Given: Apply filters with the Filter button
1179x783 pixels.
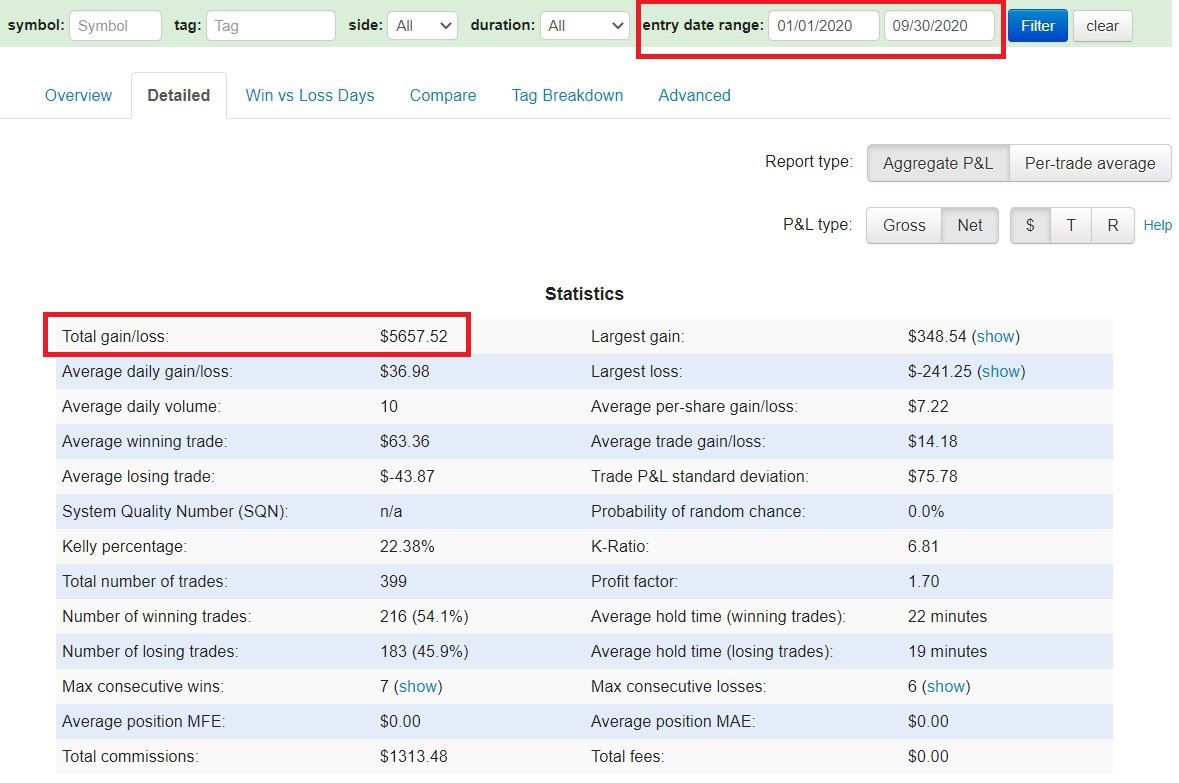Looking at the screenshot, I should click(1038, 26).
